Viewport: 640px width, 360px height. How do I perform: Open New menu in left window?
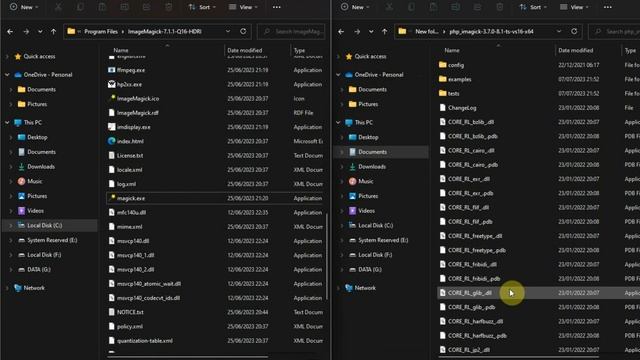(x=24, y=7)
